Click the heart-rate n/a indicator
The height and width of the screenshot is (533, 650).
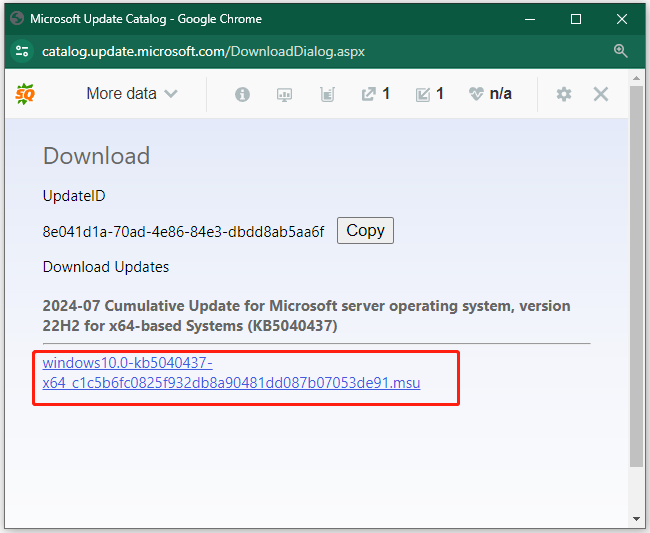[489, 94]
